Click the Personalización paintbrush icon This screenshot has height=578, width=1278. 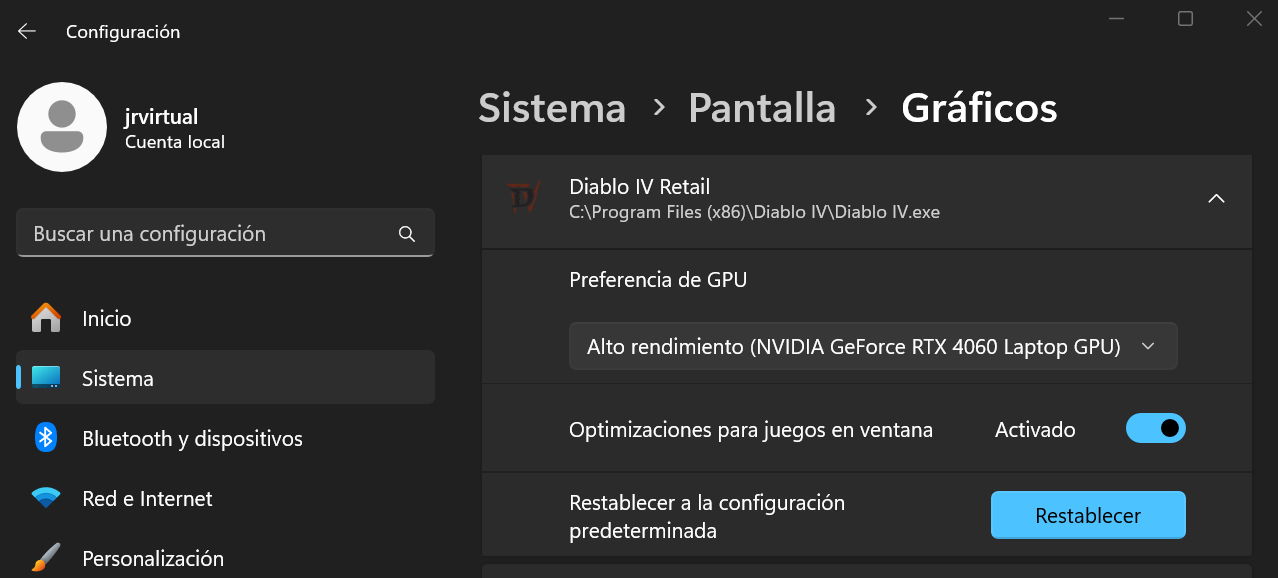46,558
